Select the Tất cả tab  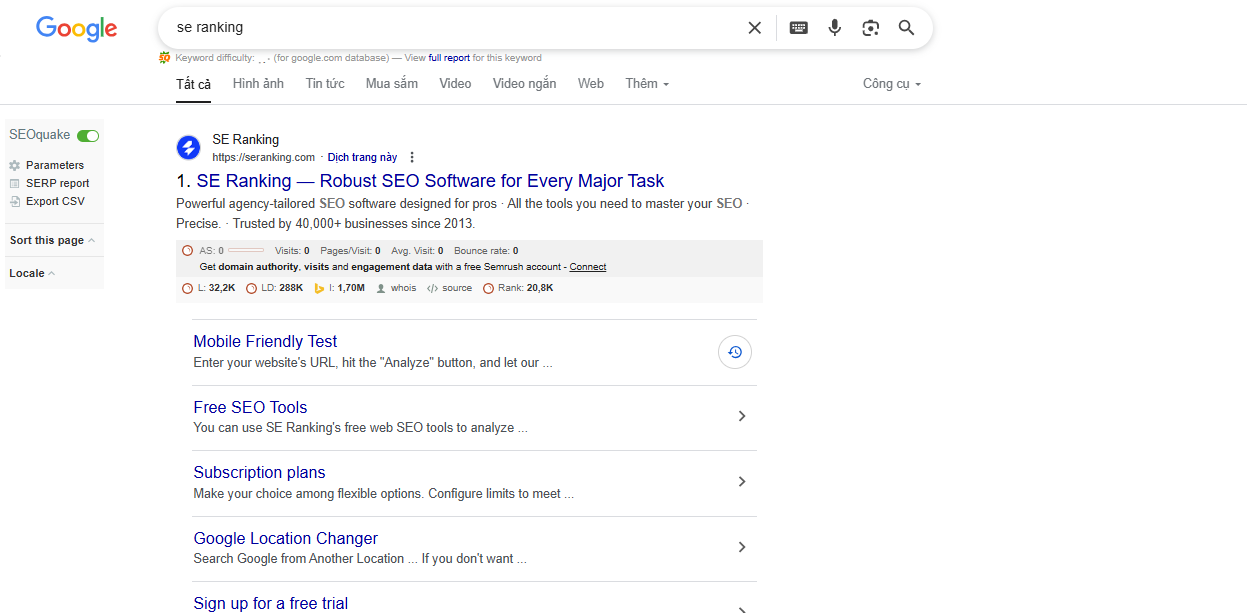(x=194, y=84)
